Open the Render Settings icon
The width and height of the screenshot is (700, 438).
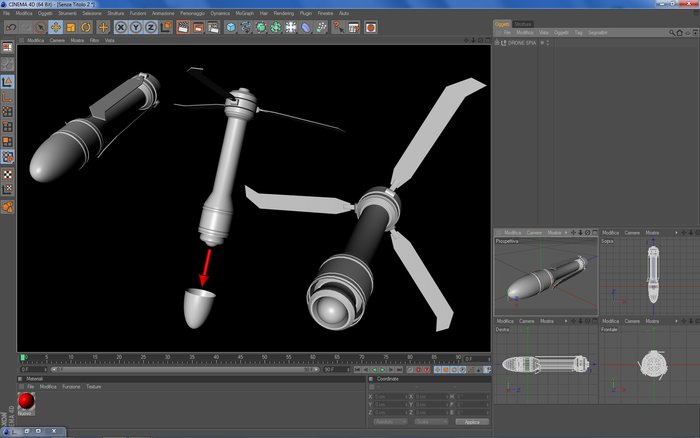click(213, 27)
